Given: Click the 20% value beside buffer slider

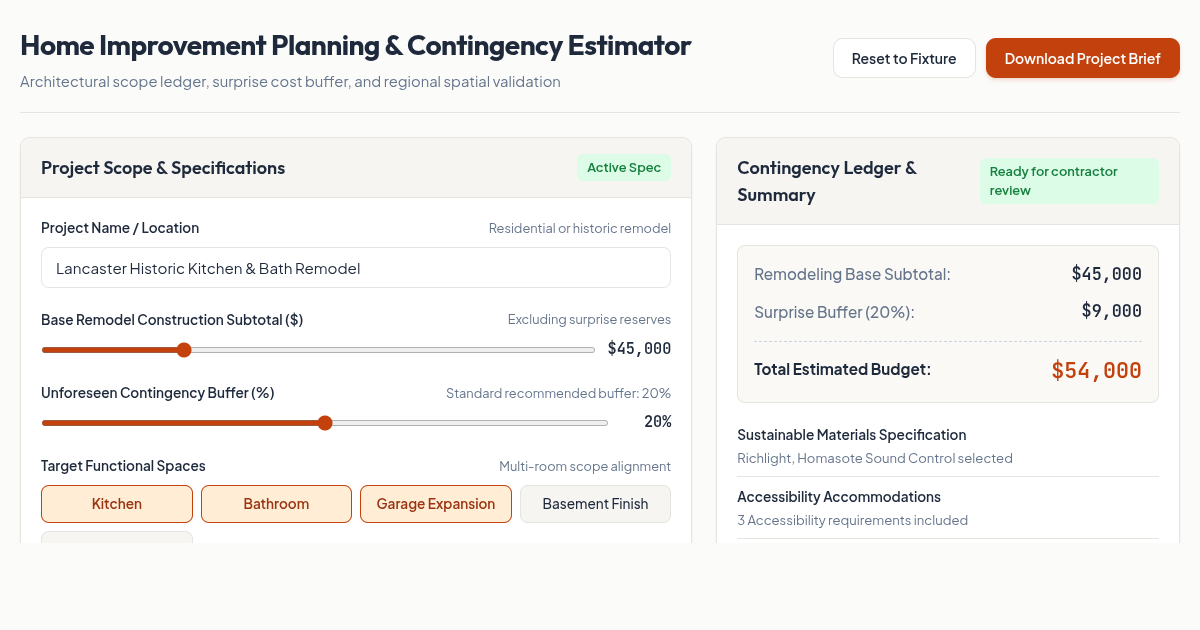Looking at the screenshot, I should click(x=657, y=422).
